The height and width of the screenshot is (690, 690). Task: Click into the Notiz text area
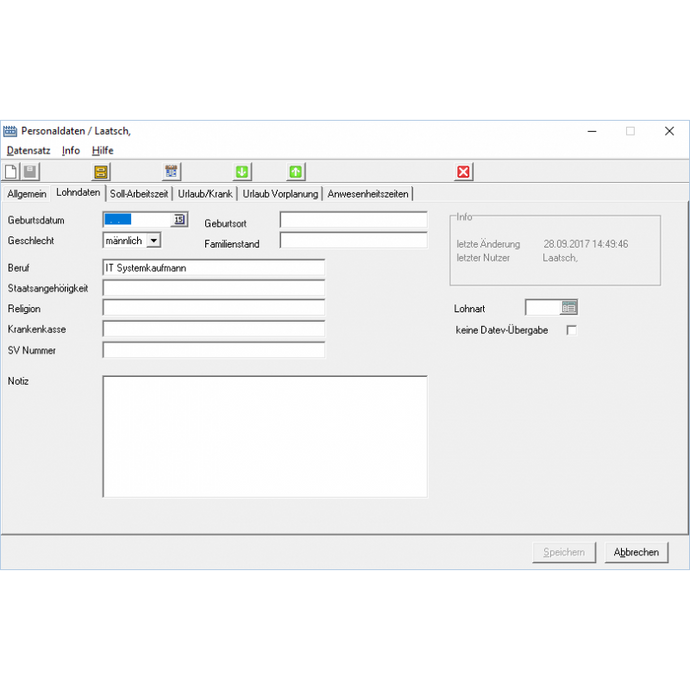[264, 436]
